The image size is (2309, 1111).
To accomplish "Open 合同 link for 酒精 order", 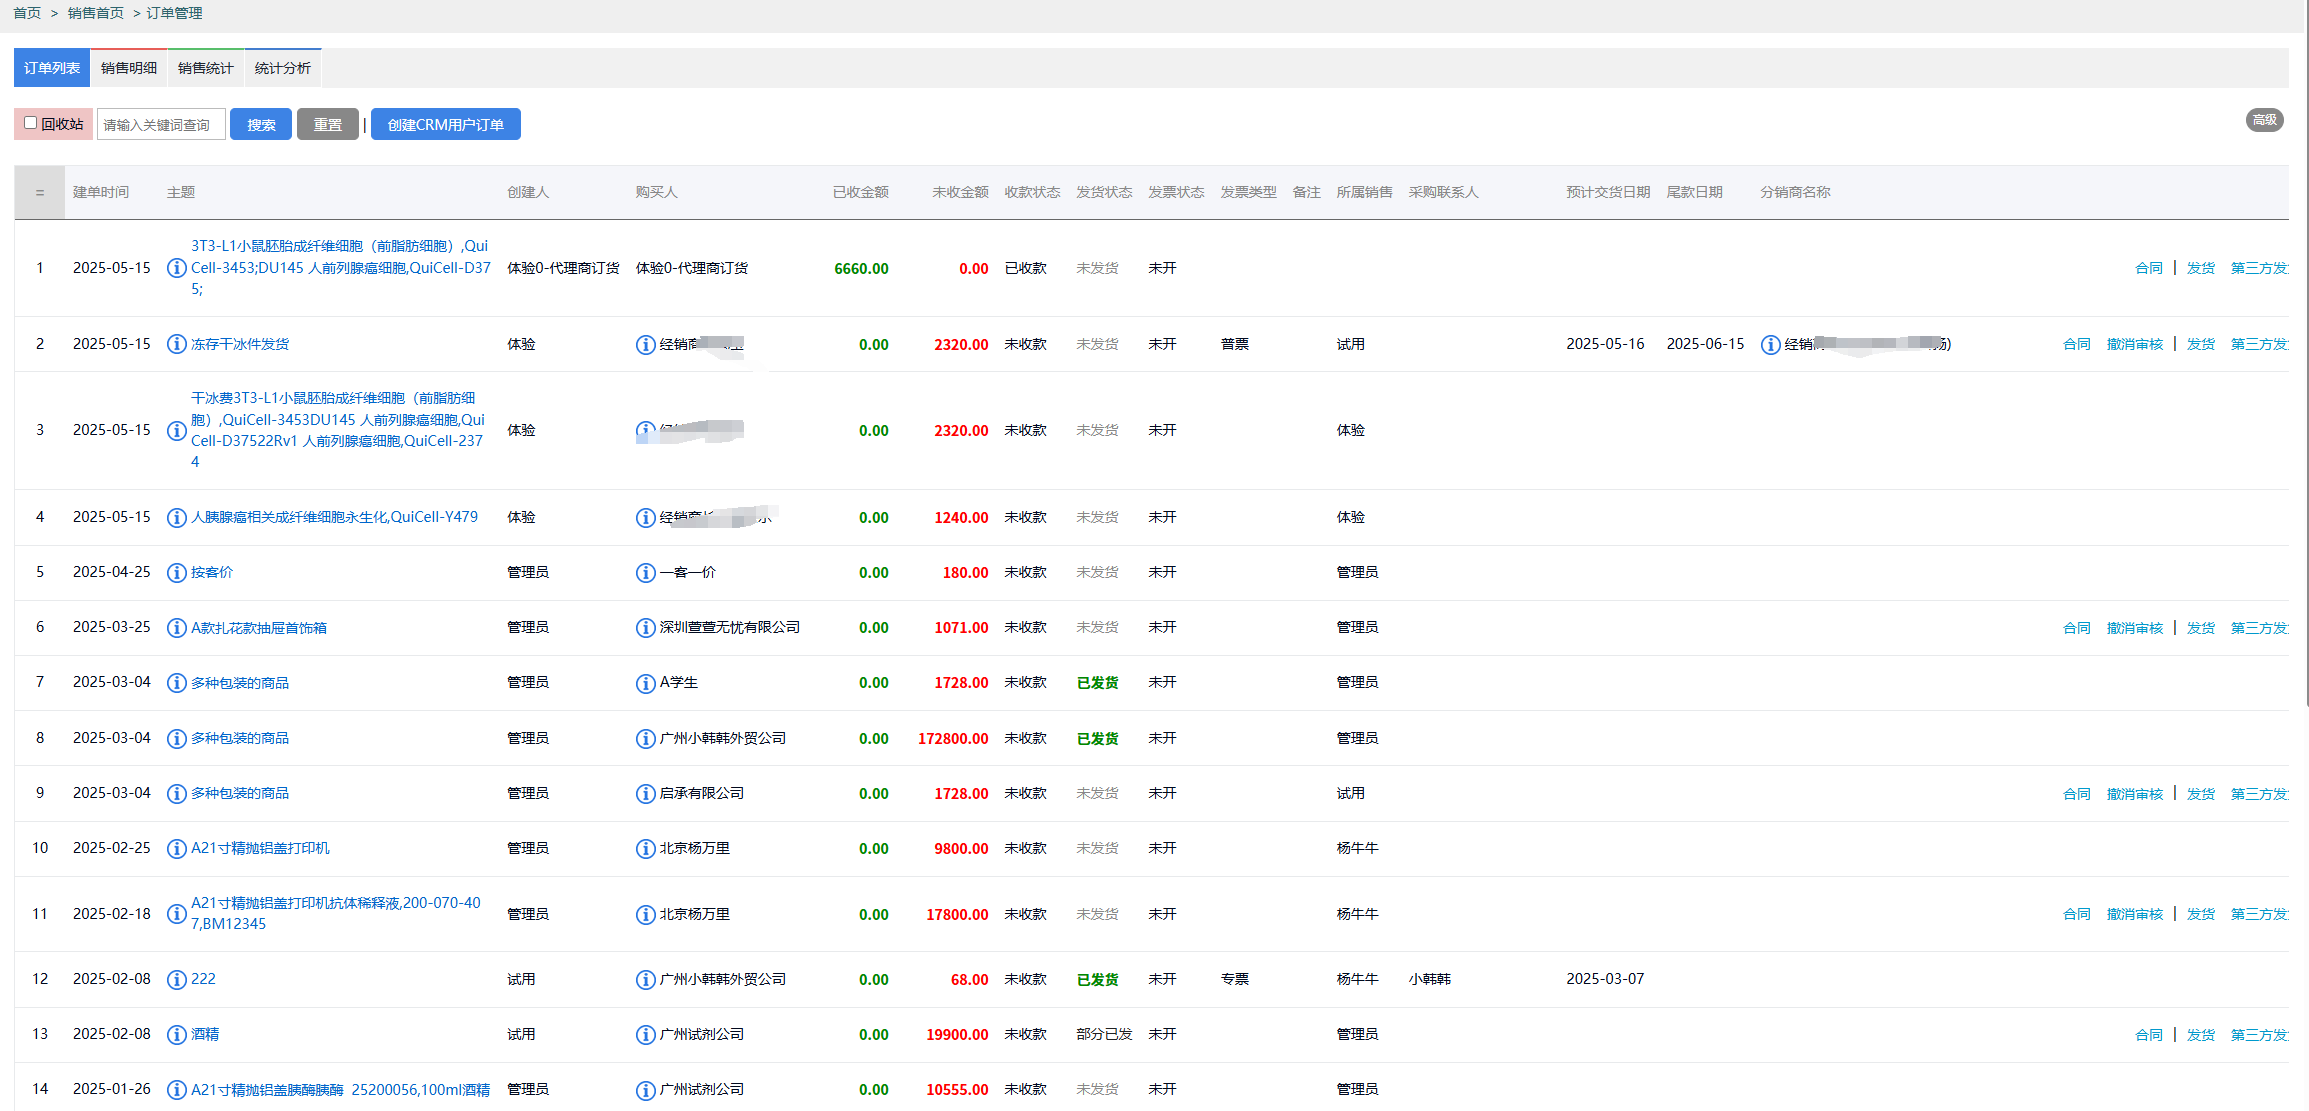I will 2149,1035.
